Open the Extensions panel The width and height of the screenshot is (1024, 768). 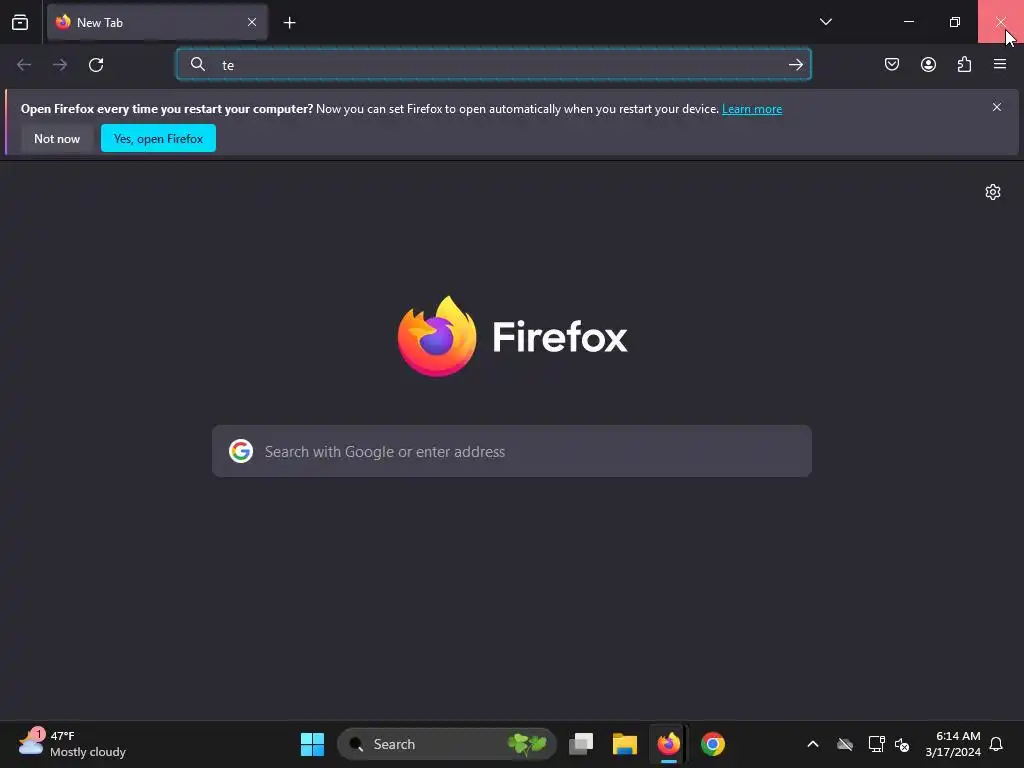tap(964, 64)
